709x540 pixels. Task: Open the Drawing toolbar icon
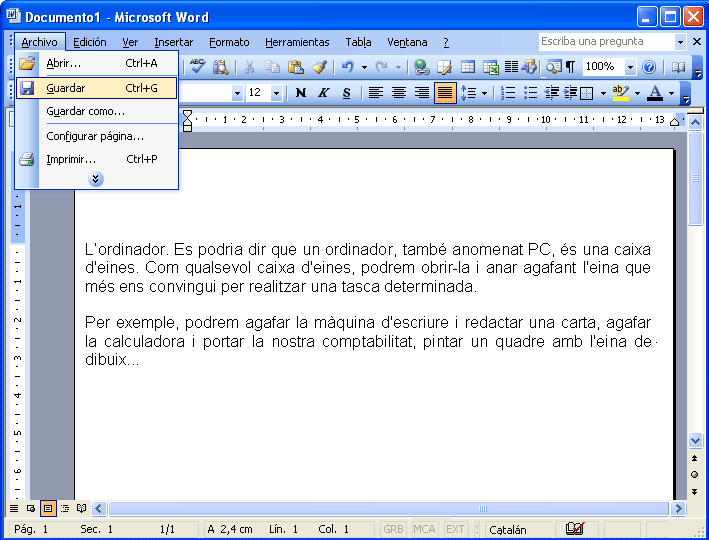[529, 67]
